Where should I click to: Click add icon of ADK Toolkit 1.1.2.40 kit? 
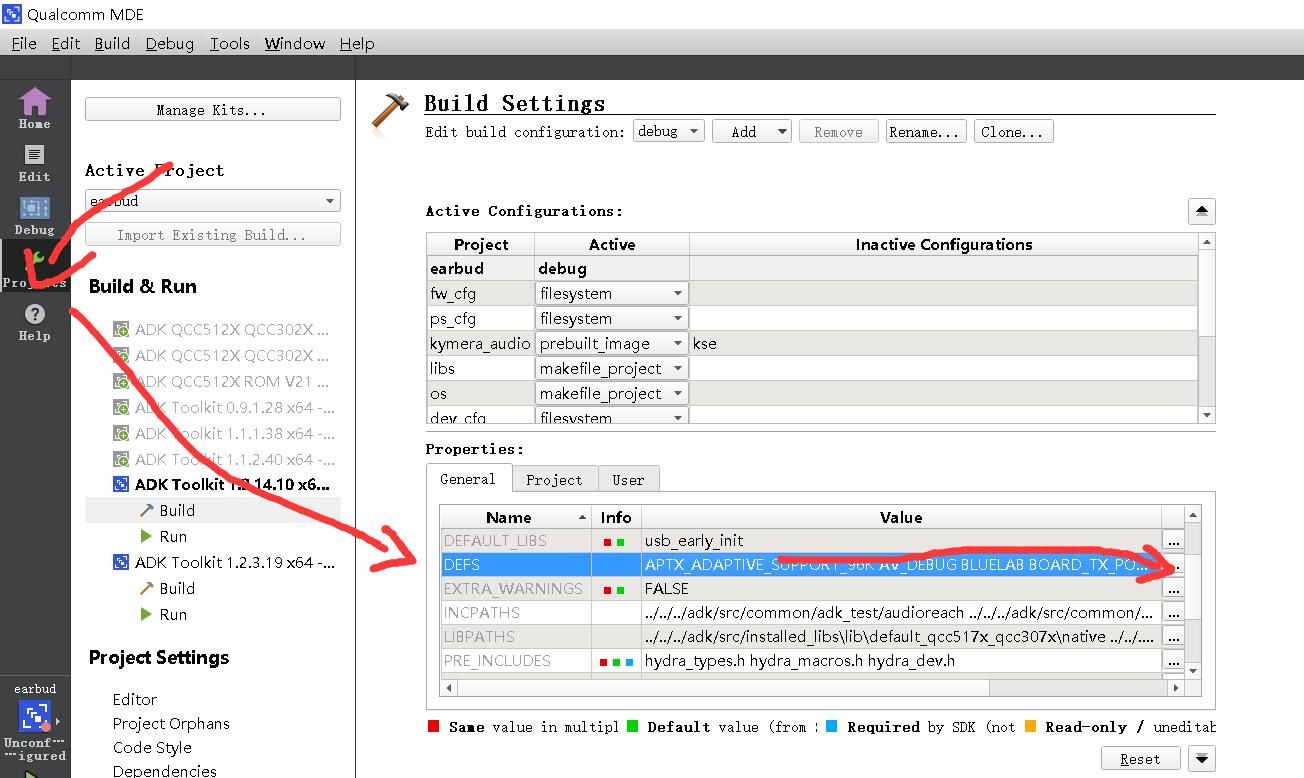click(x=121, y=460)
